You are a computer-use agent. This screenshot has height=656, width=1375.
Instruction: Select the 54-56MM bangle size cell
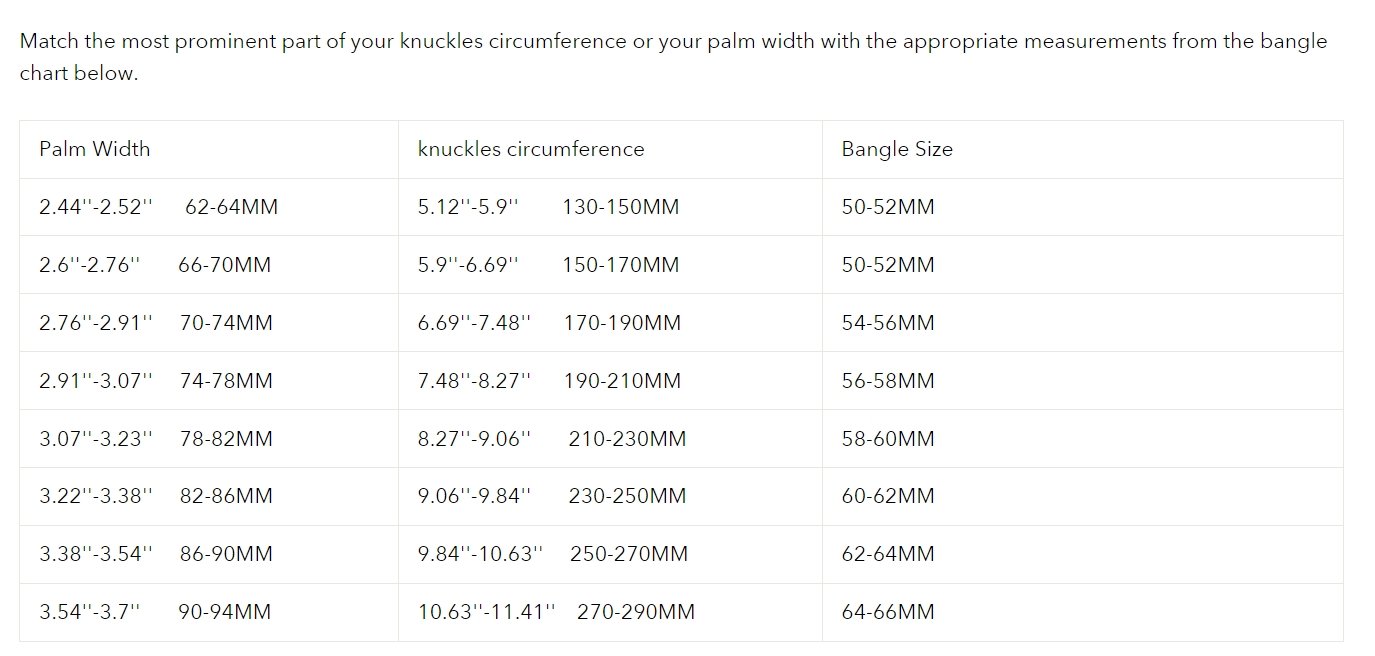pyautogui.click(x=888, y=323)
